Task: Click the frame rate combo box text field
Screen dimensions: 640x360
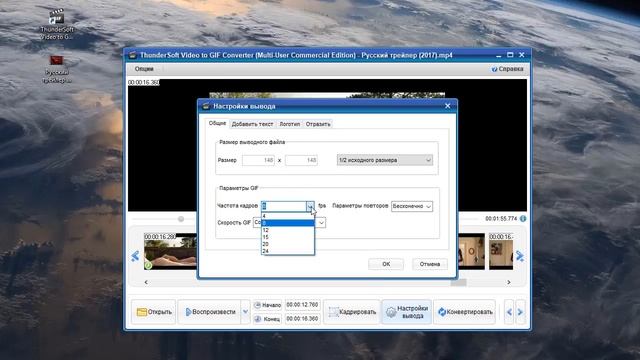Action: point(284,206)
